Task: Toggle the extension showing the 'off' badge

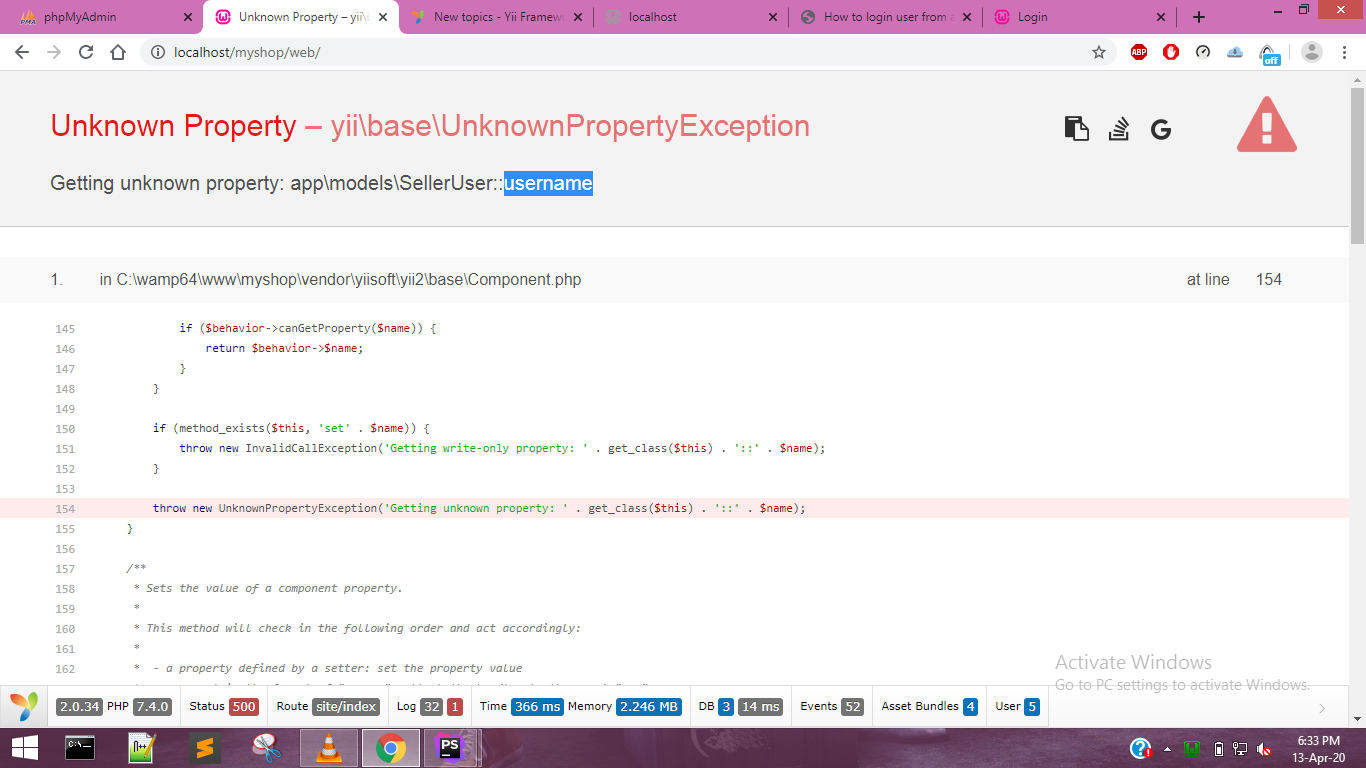Action: (x=1268, y=53)
